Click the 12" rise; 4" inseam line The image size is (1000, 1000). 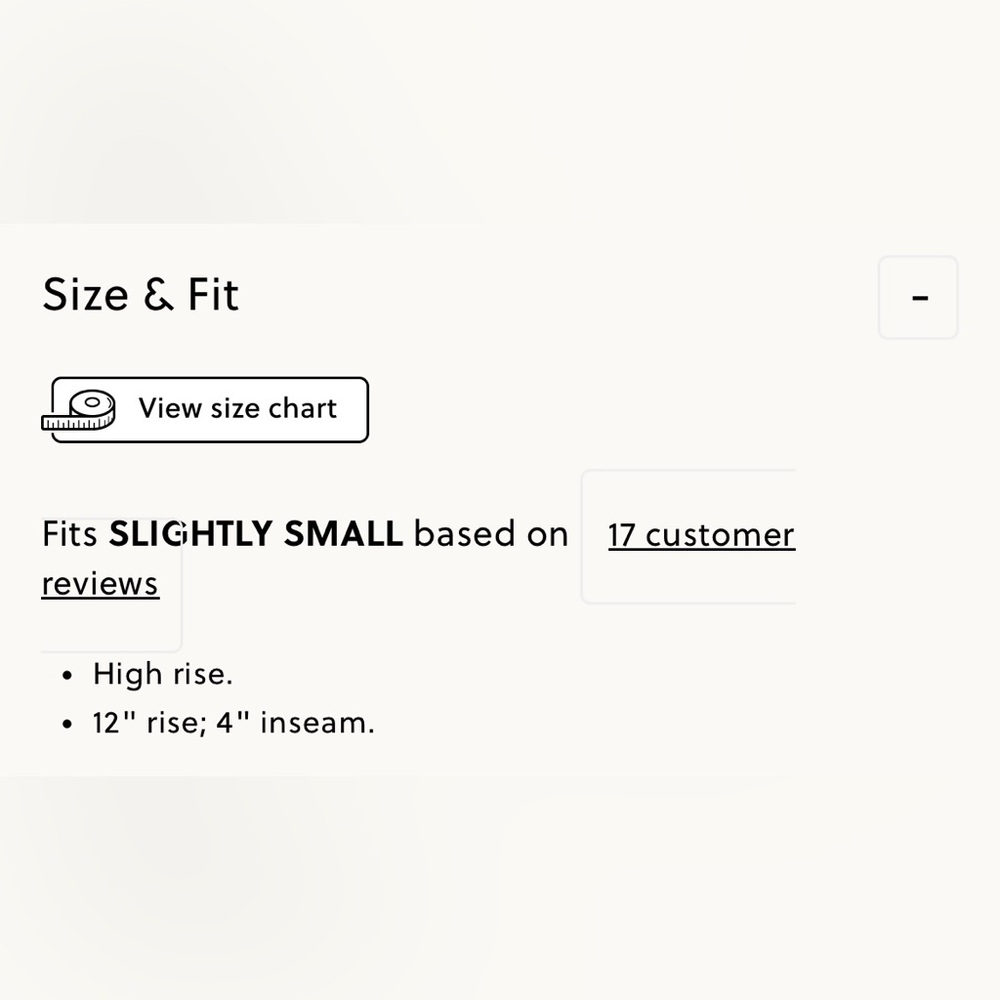coord(233,723)
